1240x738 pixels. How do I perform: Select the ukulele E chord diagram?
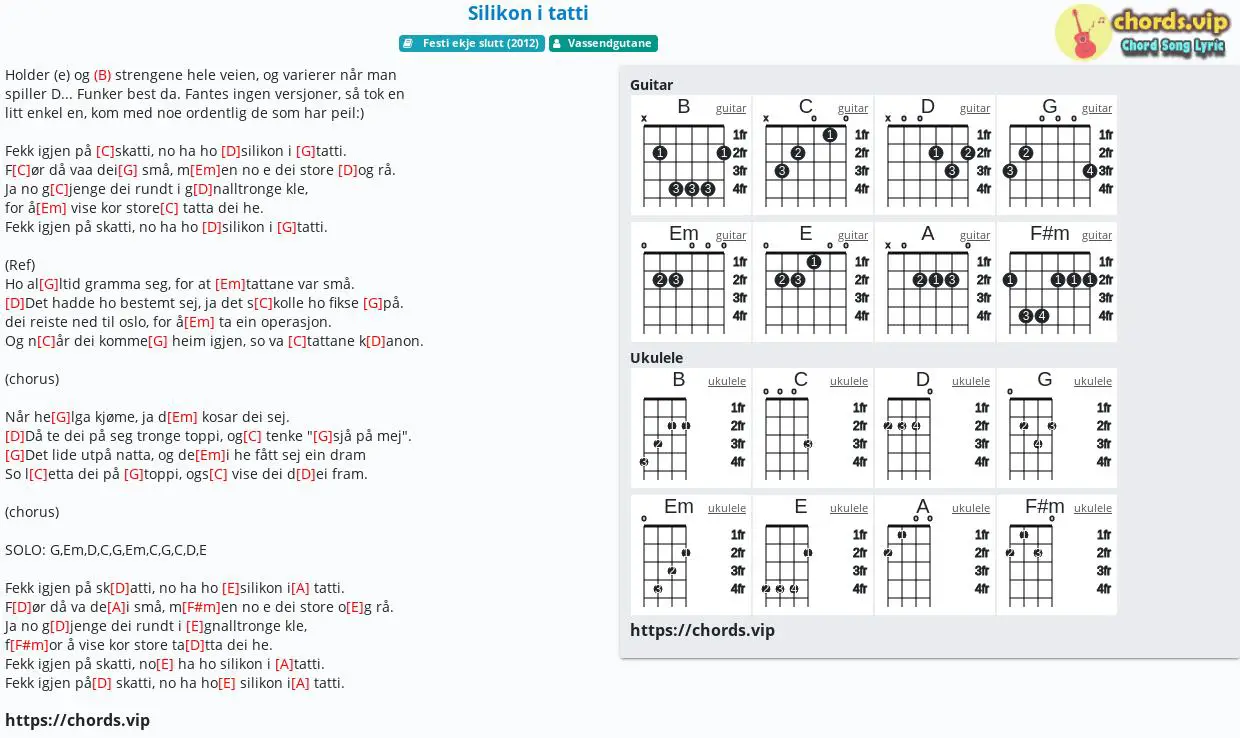click(x=813, y=555)
